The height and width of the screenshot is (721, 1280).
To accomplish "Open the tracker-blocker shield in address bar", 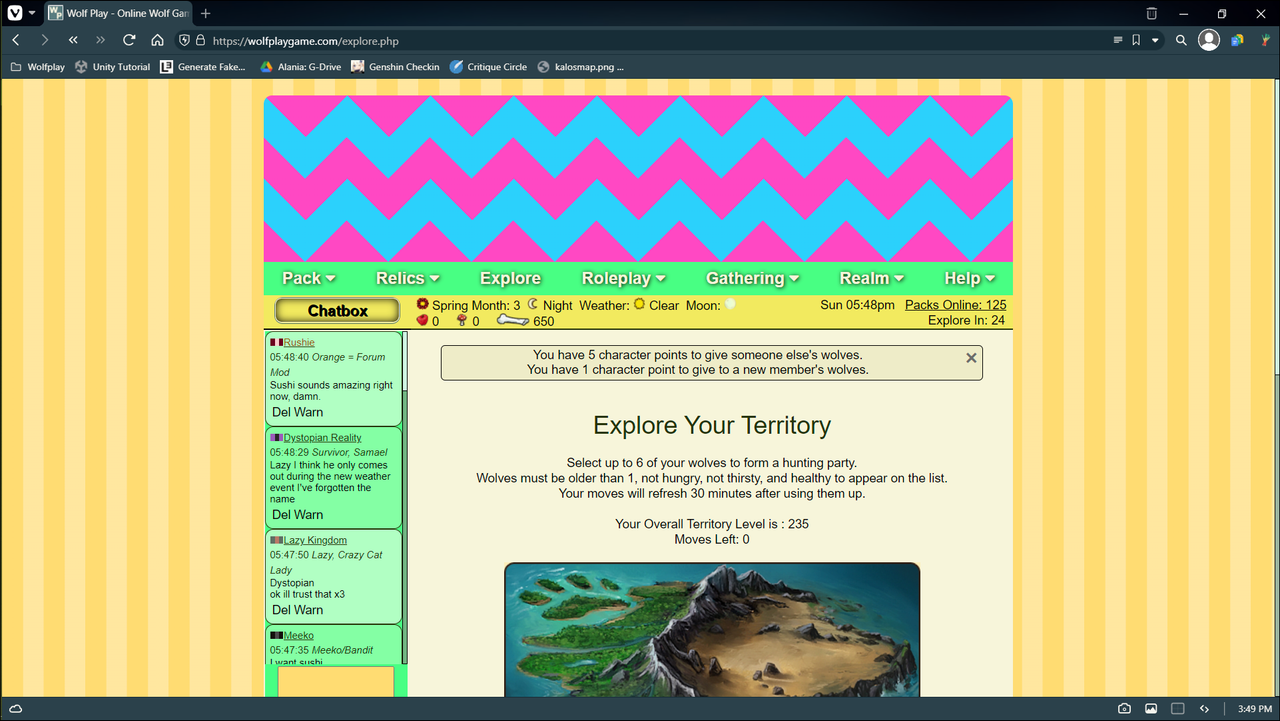I will pyautogui.click(x=183, y=42).
